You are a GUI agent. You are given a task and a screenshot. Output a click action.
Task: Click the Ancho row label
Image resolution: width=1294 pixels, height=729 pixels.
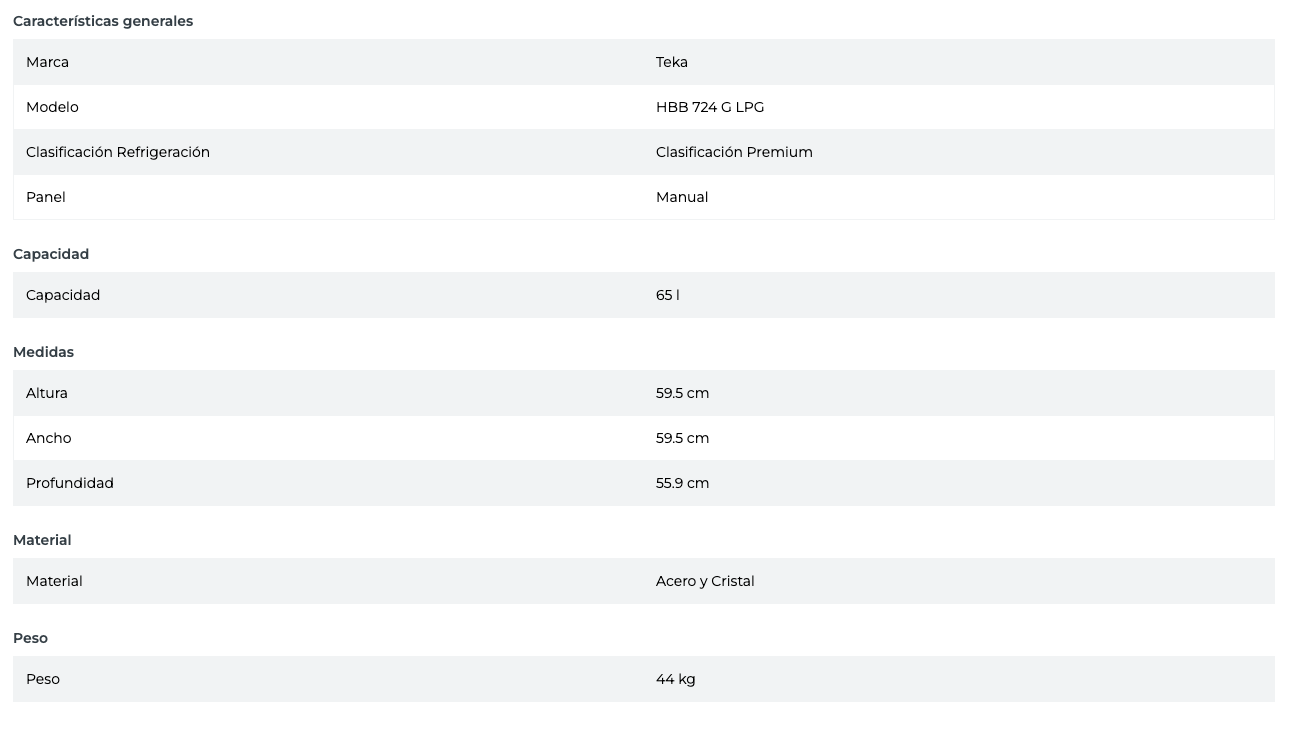click(x=48, y=438)
